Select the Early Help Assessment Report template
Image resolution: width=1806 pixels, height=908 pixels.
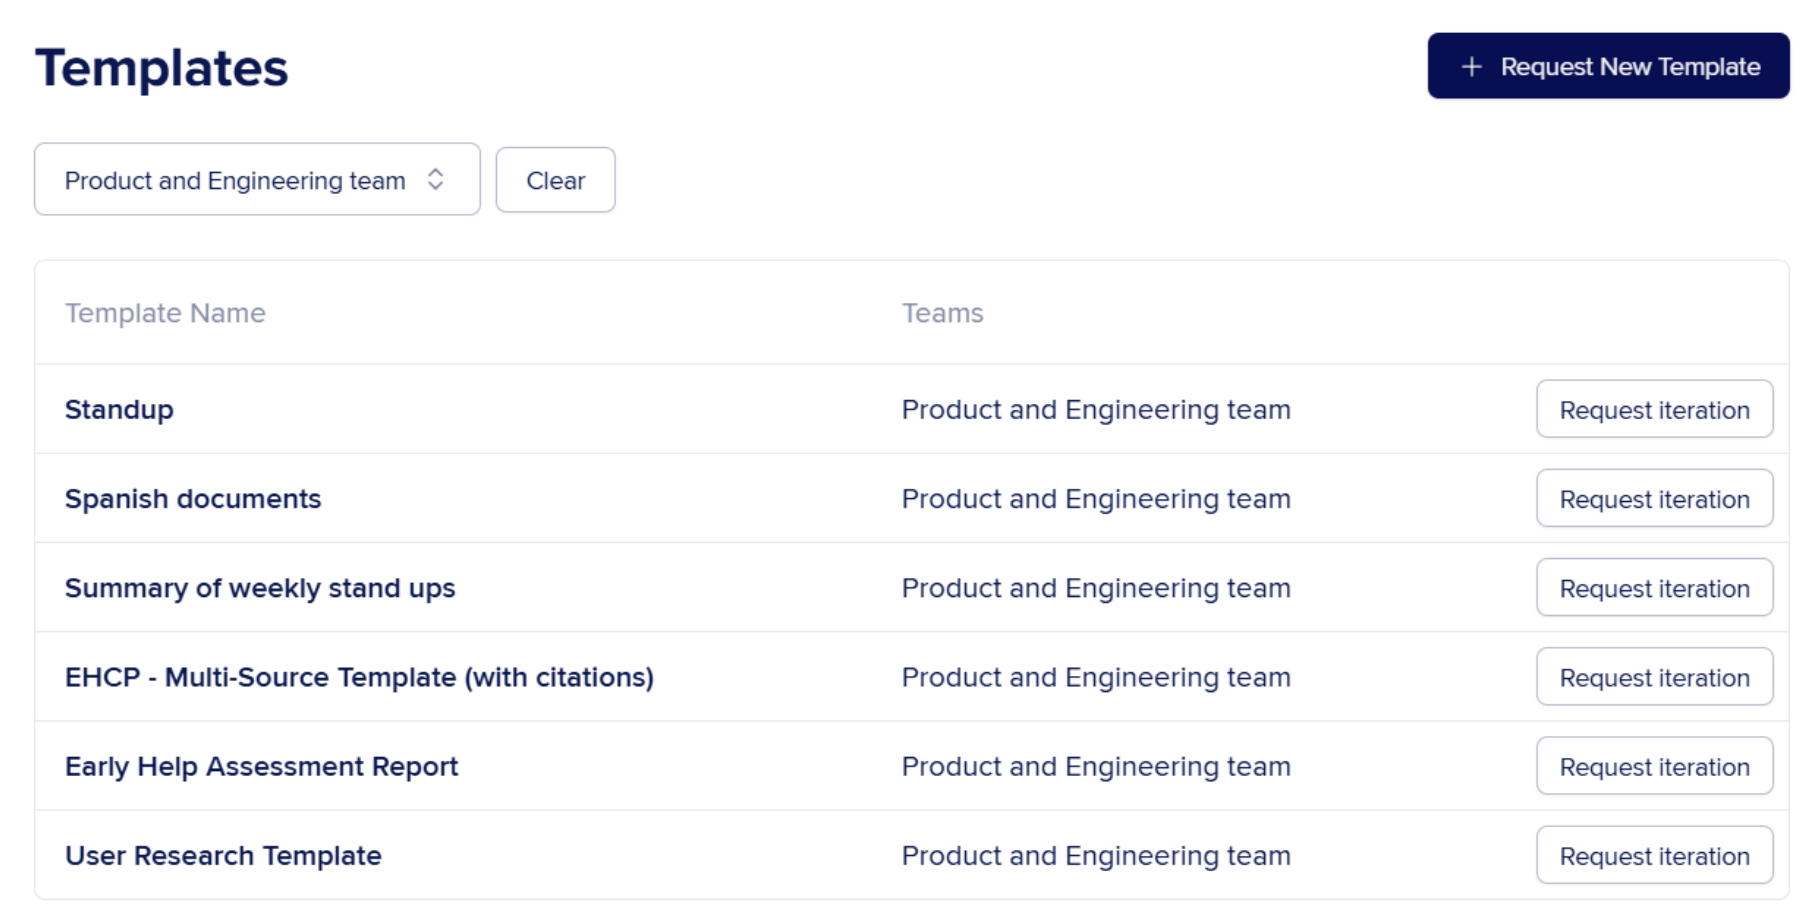click(x=261, y=766)
